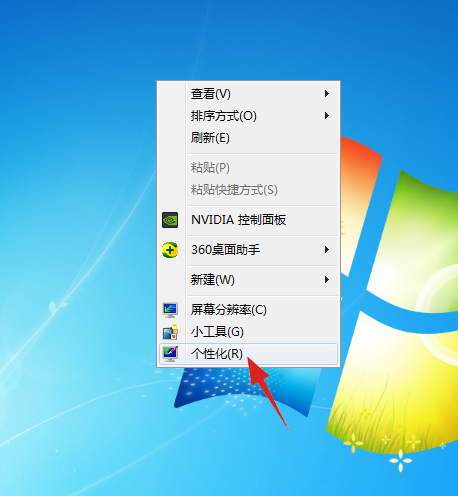This screenshot has width=458, height=496.
Task: Select 个性化(R) from the menu
Action: click(x=248, y=354)
